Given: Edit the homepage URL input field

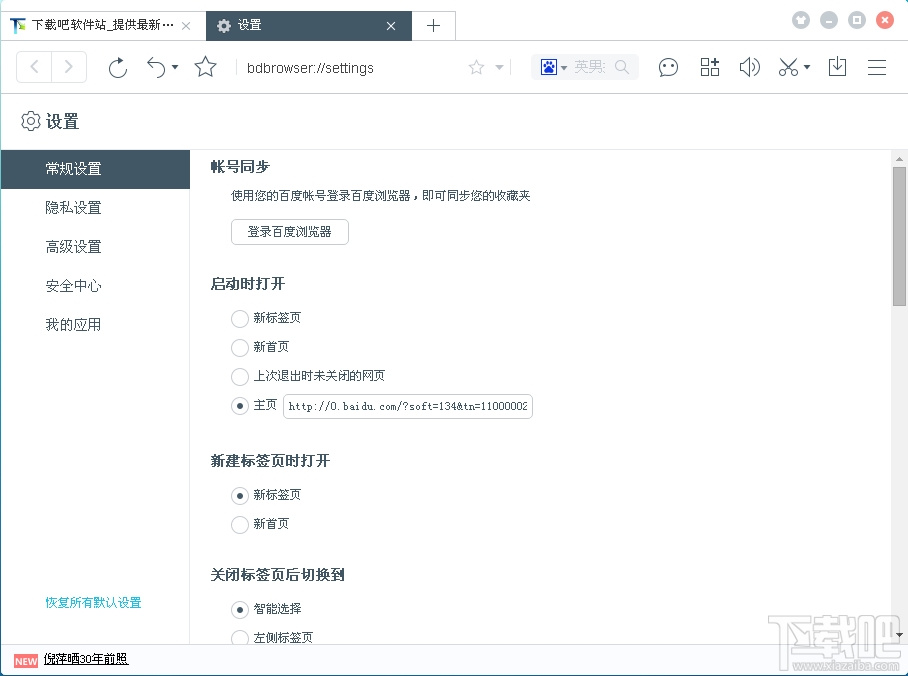Looking at the screenshot, I should point(408,406).
